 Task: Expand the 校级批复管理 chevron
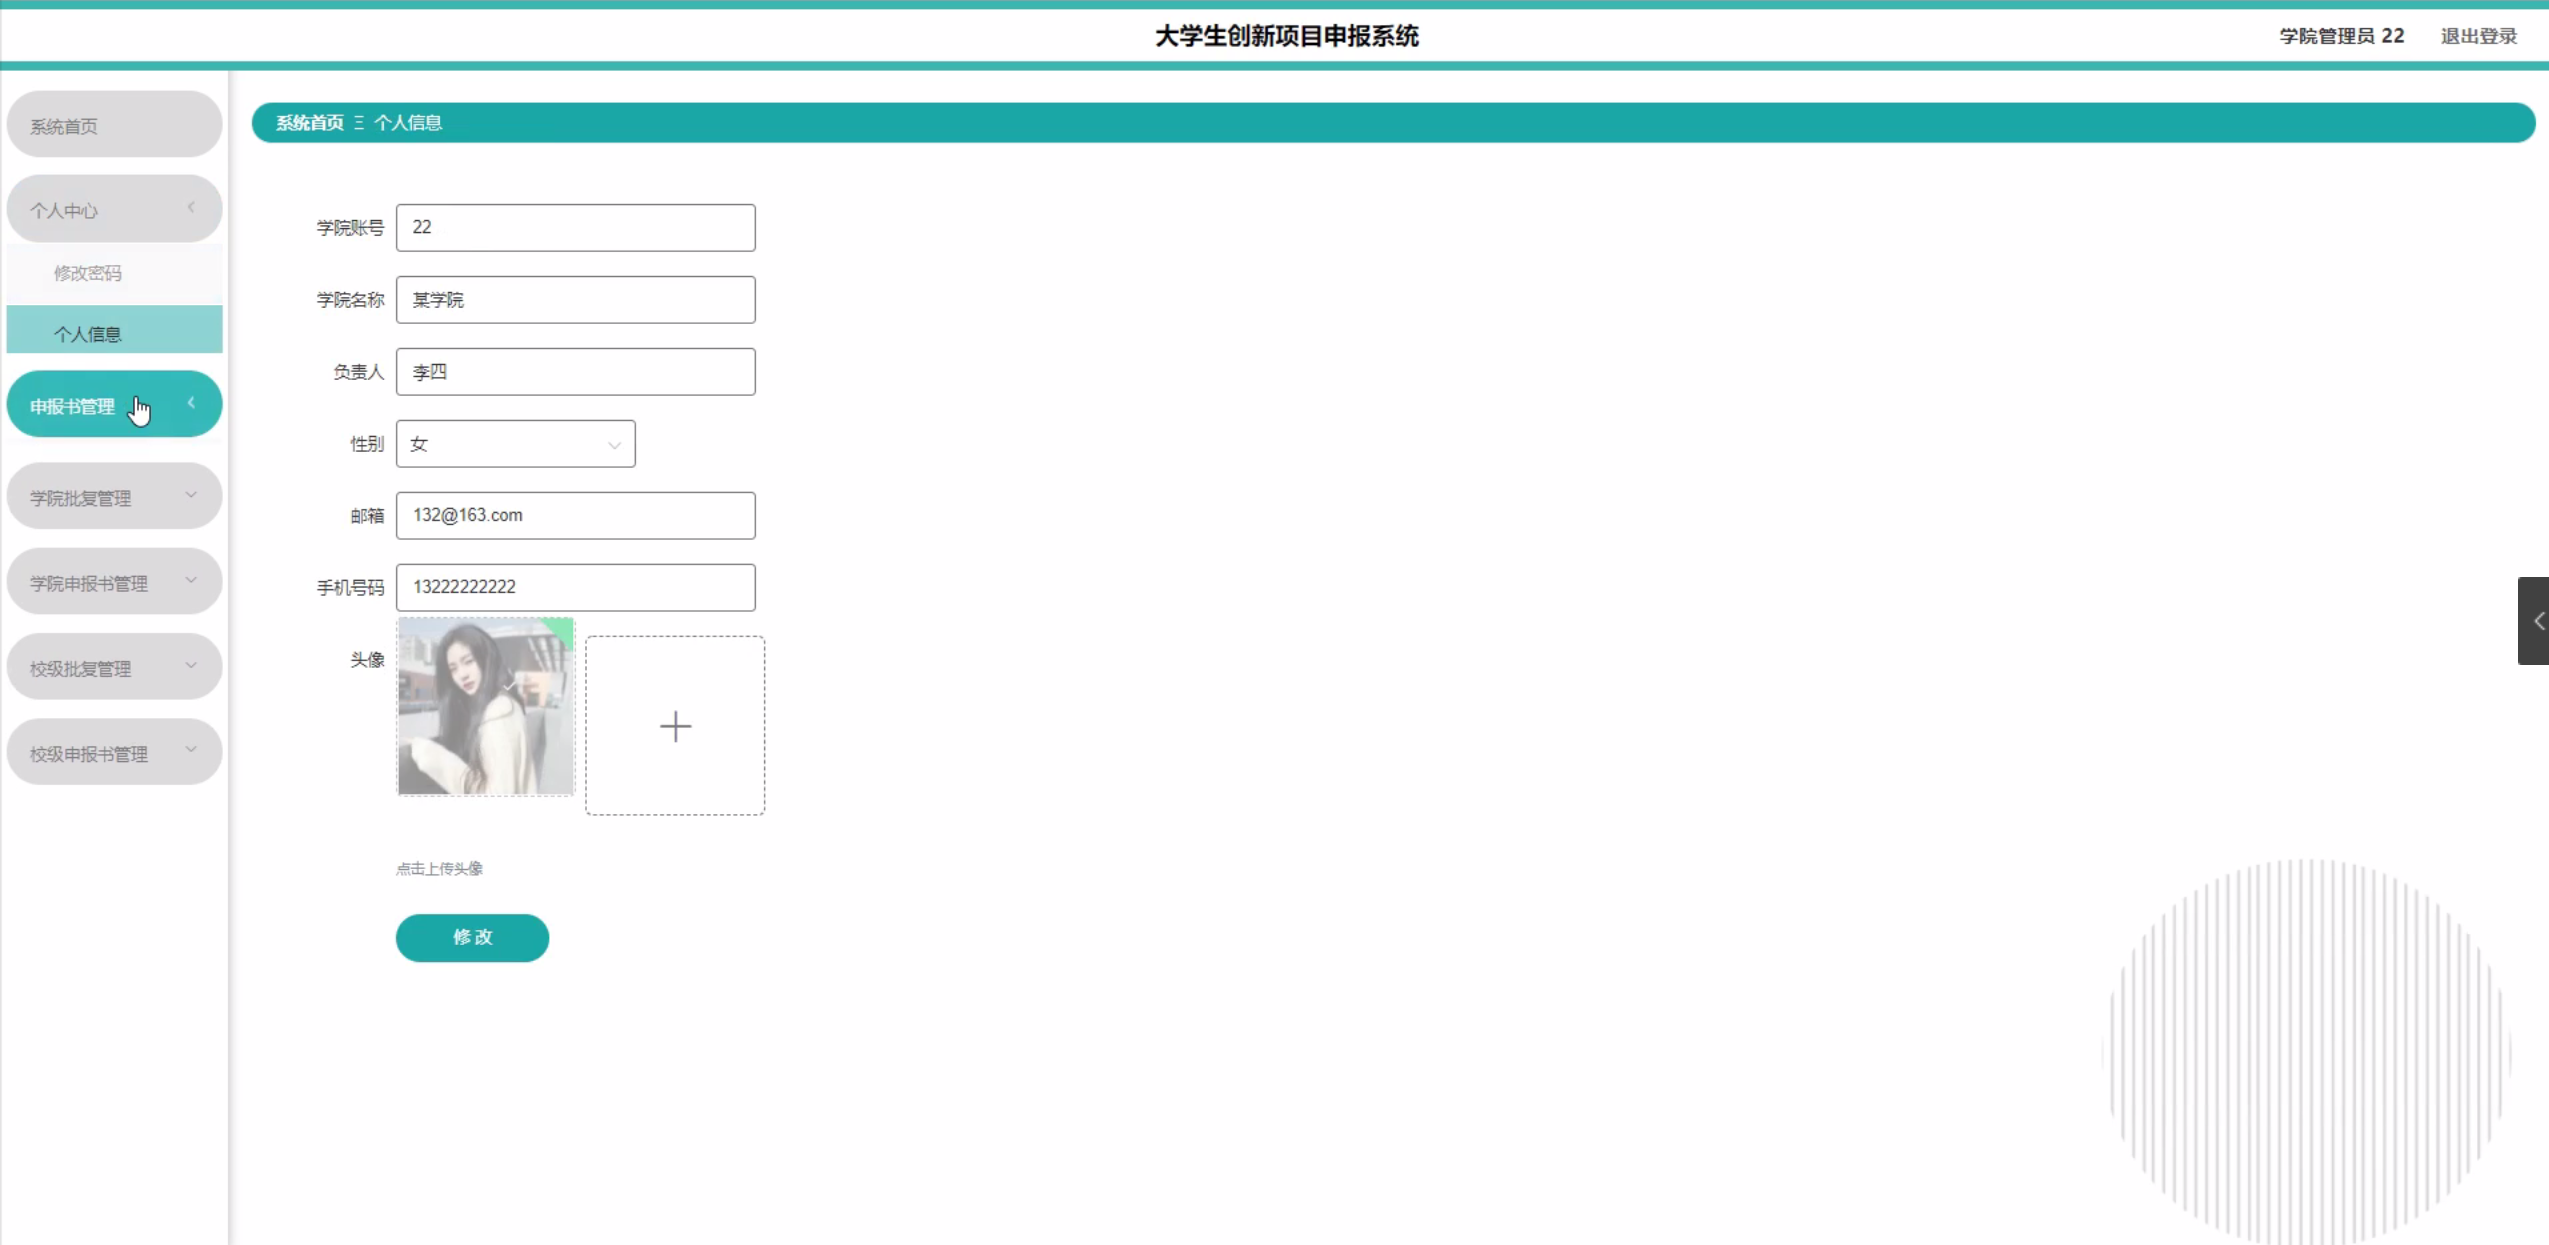(191, 666)
